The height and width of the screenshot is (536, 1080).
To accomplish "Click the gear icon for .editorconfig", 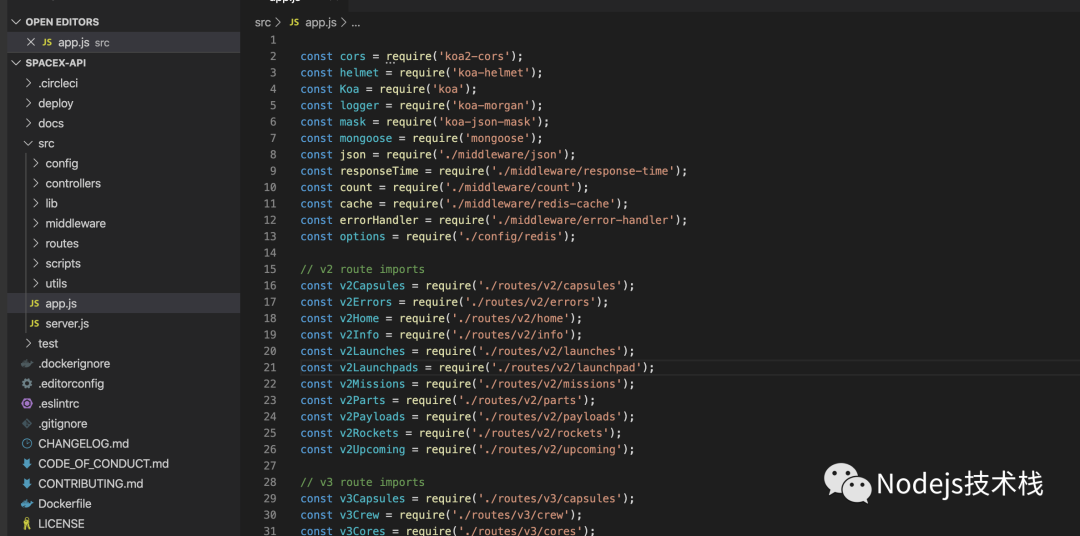I will (x=27, y=383).
